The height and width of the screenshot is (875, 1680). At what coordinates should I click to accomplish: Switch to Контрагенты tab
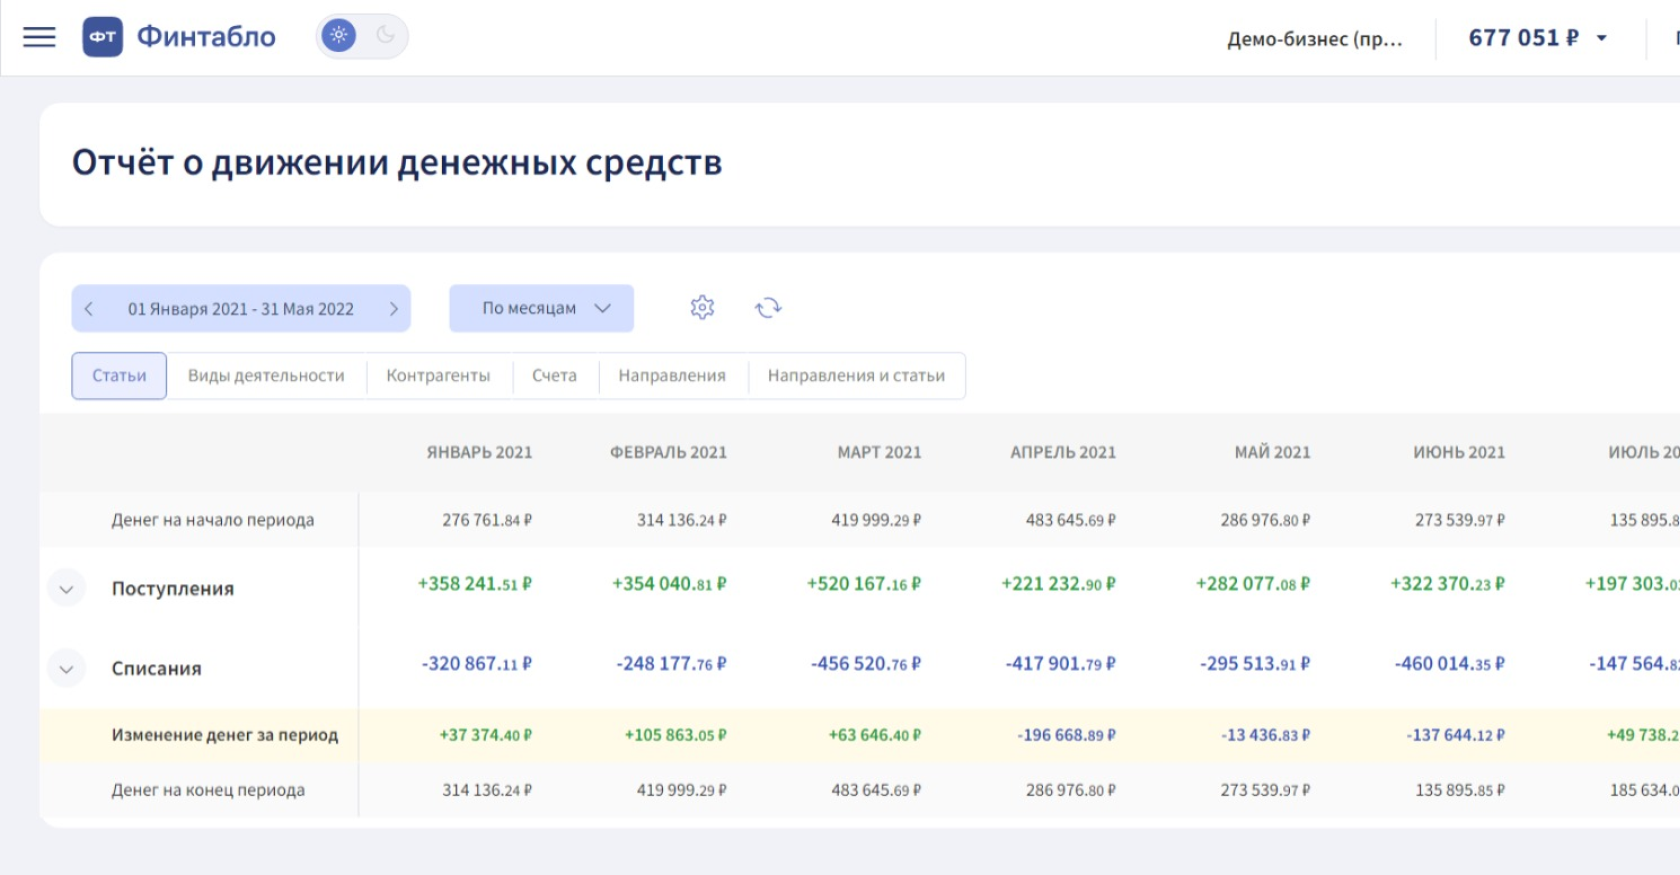[438, 376]
